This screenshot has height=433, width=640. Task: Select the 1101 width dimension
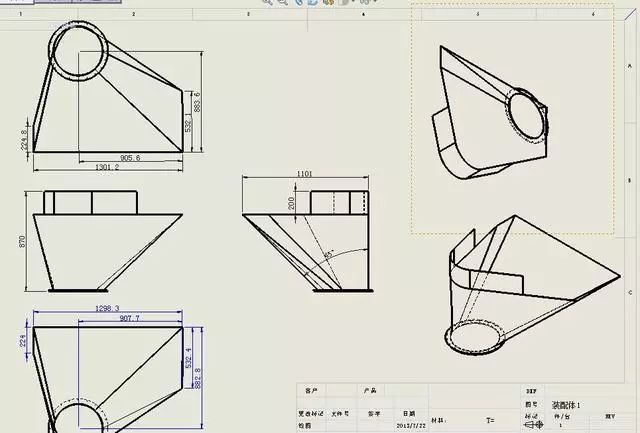click(305, 174)
